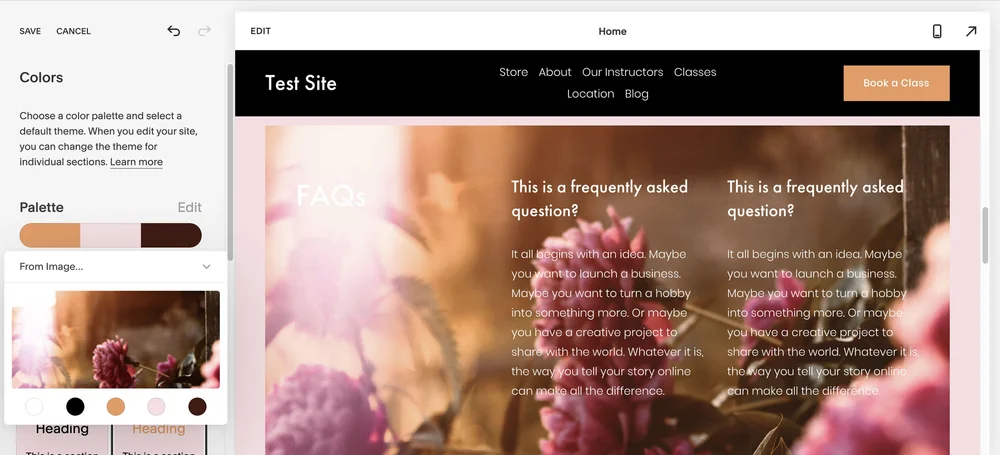The width and height of the screenshot is (1000, 455).
Task: Save the color changes
Action: click(30, 31)
